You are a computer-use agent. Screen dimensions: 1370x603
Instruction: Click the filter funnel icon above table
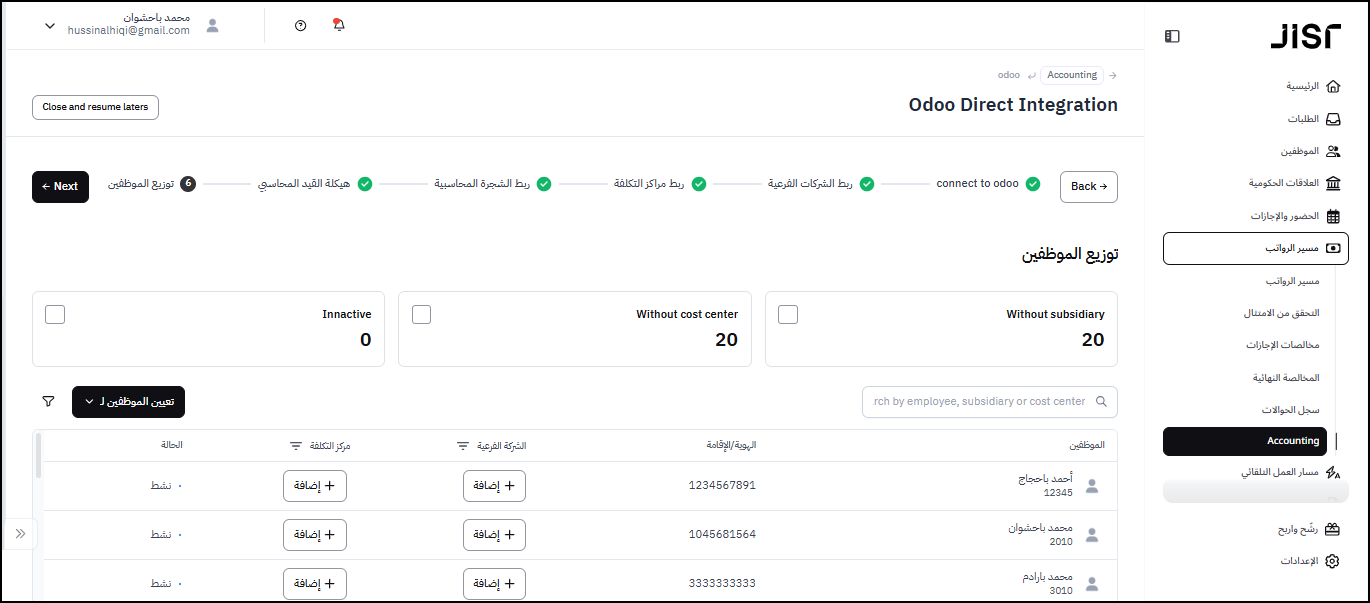(48, 401)
